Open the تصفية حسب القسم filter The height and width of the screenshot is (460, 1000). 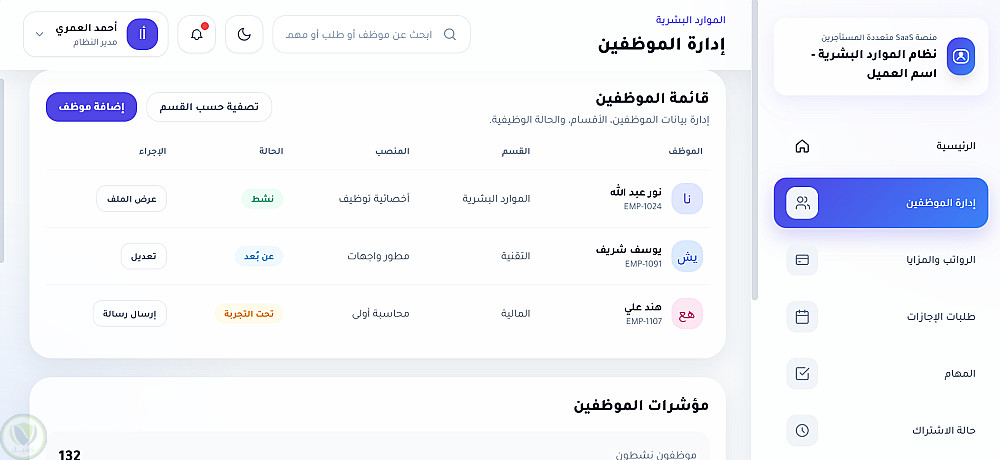coord(209,106)
